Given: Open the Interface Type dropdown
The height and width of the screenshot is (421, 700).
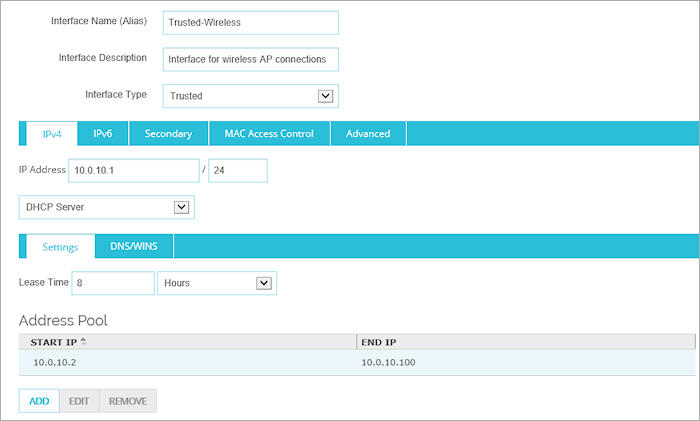Looking at the screenshot, I should [x=250, y=96].
